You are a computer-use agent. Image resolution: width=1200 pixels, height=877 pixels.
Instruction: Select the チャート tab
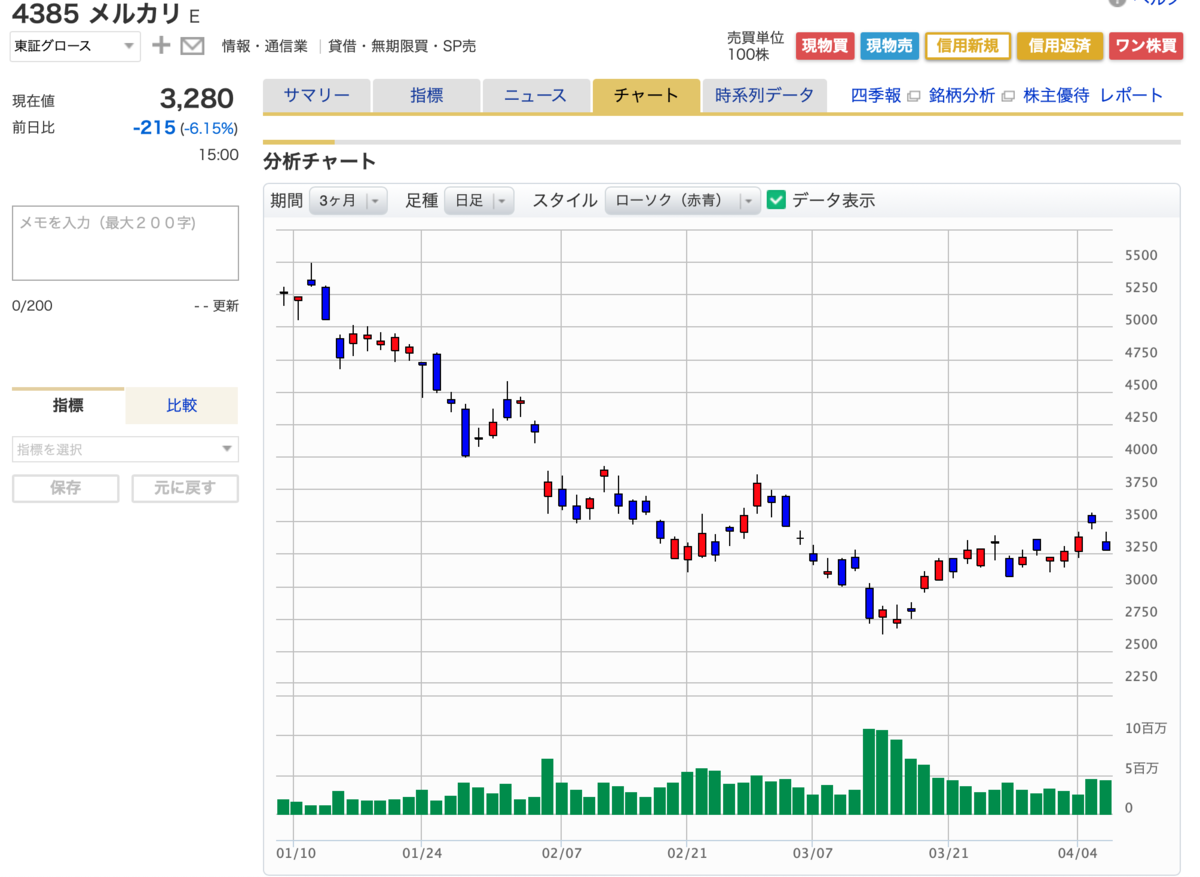point(646,96)
